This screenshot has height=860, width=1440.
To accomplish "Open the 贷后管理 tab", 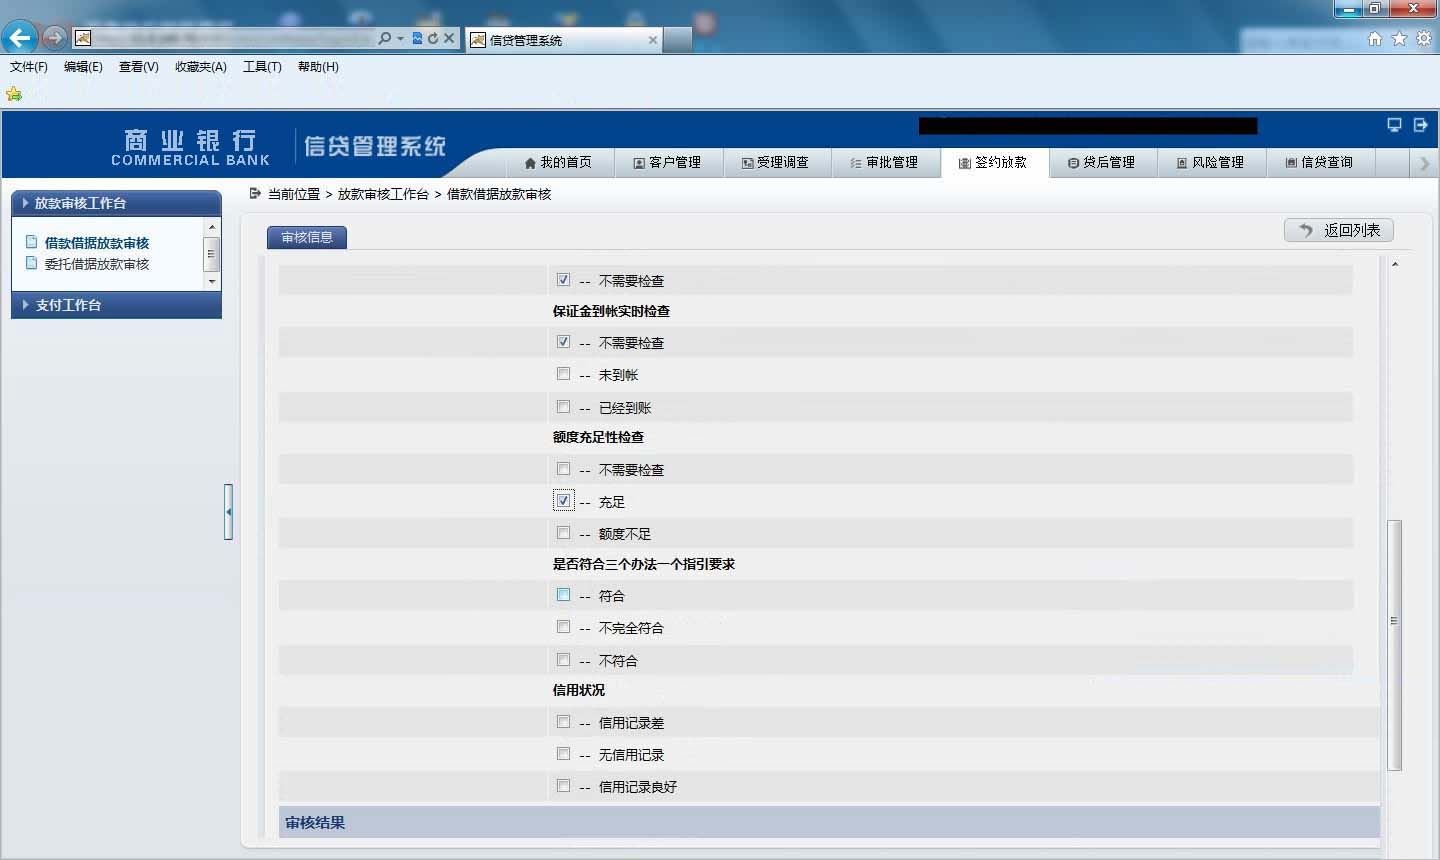I will point(1101,162).
